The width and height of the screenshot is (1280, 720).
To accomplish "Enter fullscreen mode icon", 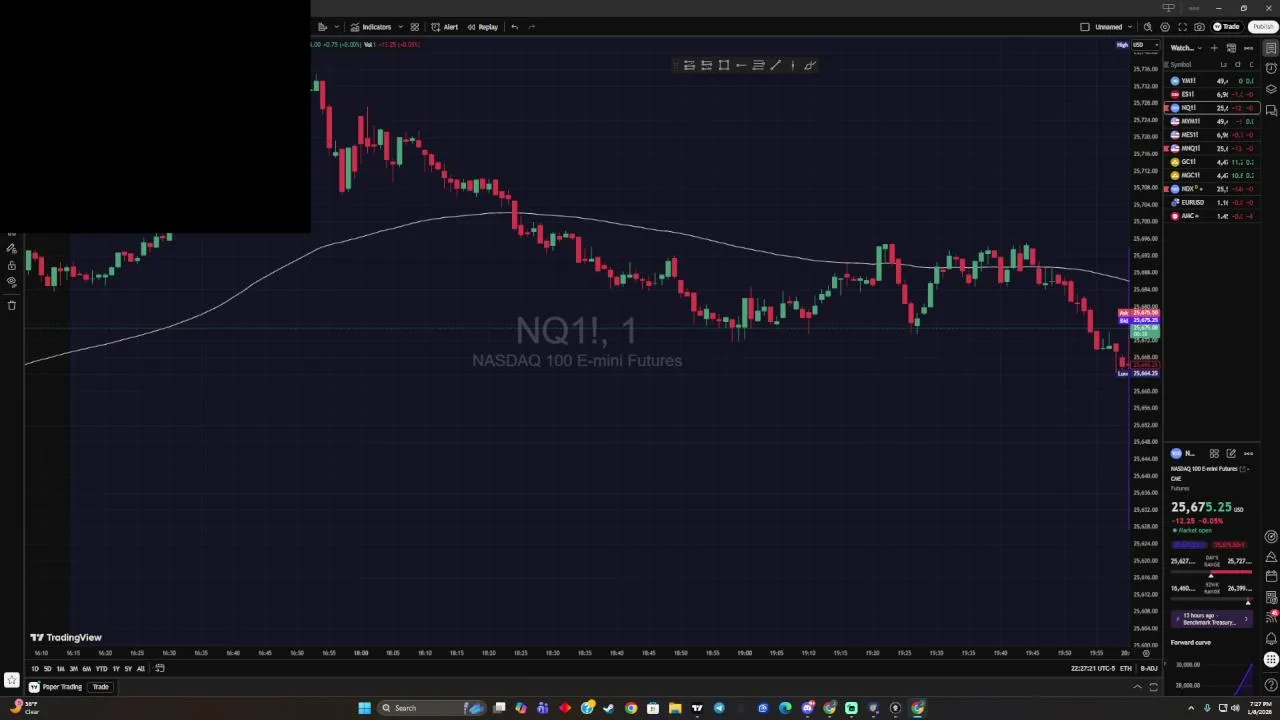I will pyautogui.click(x=1182, y=27).
